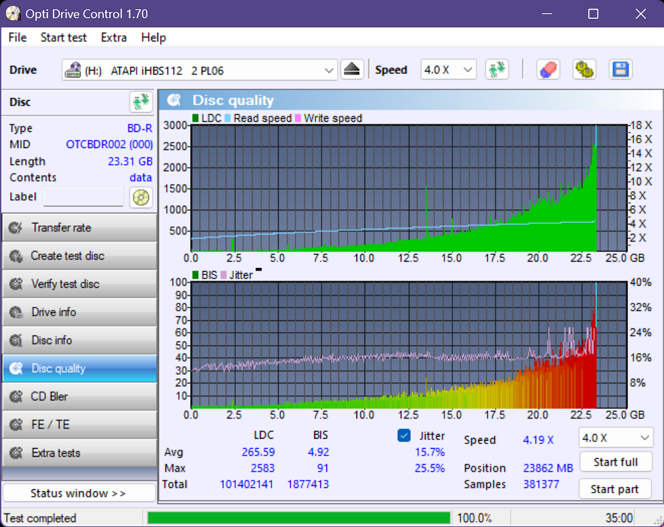Click the disc label icon beside Label field
The image size is (664, 527).
pyautogui.click(x=141, y=197)
